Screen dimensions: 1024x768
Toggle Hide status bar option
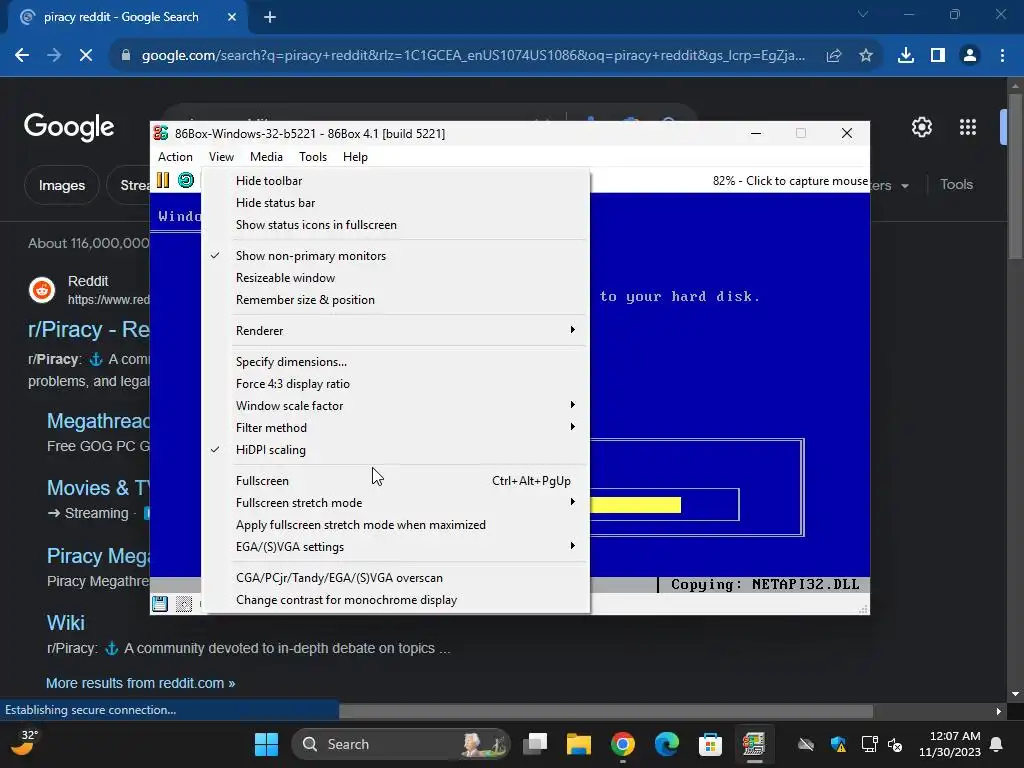(x=396, y=203)
